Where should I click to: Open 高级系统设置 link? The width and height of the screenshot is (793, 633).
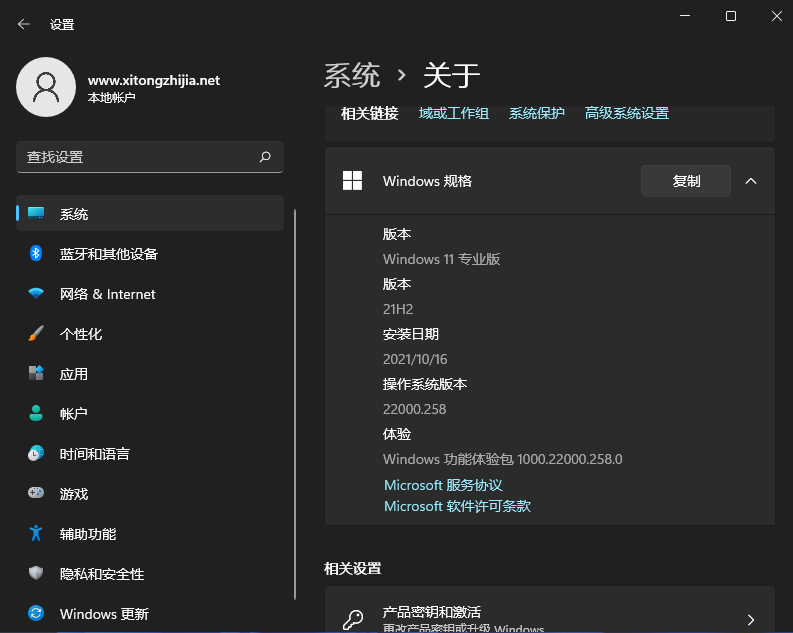(x=627, y=113)
